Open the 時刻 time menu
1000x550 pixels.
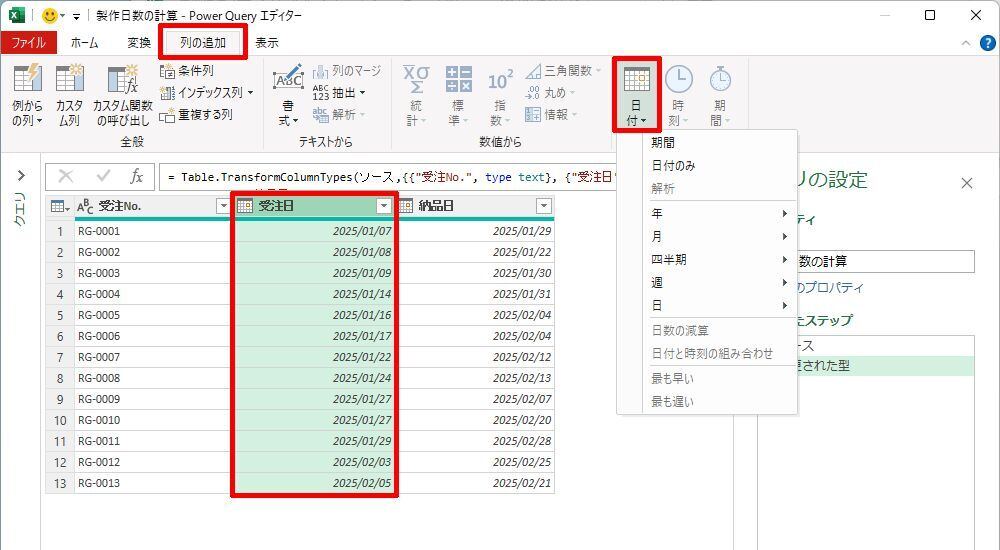click(x=679, y=96)
